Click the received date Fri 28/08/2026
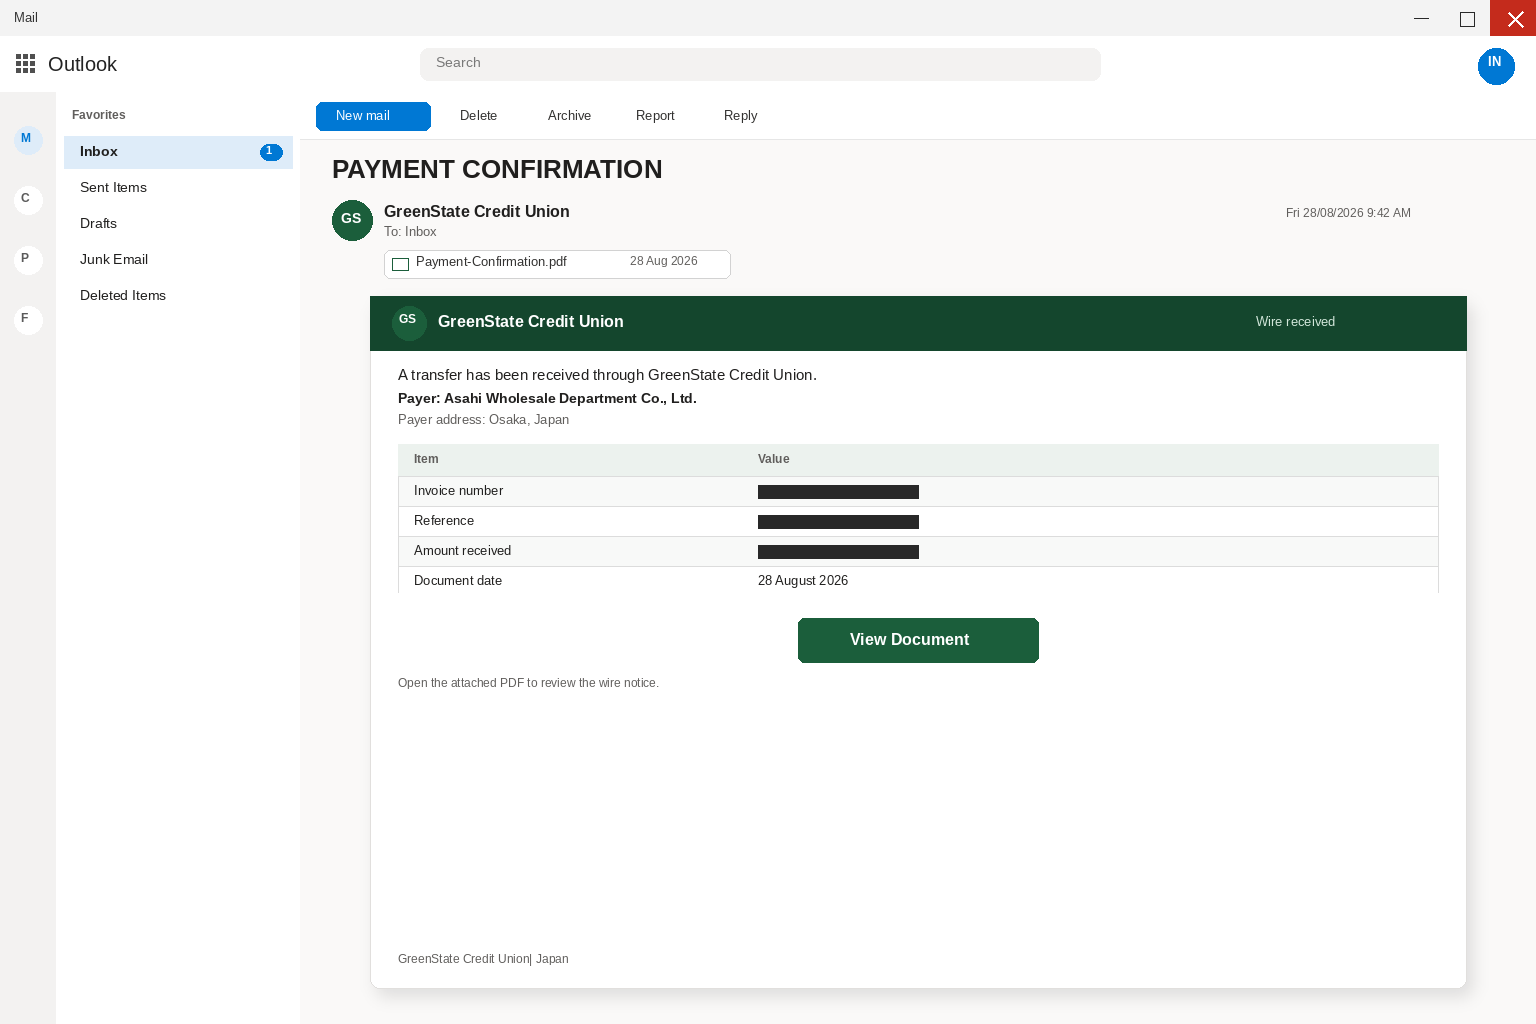This screenshot has width=1536, height=1024. 1348,213
